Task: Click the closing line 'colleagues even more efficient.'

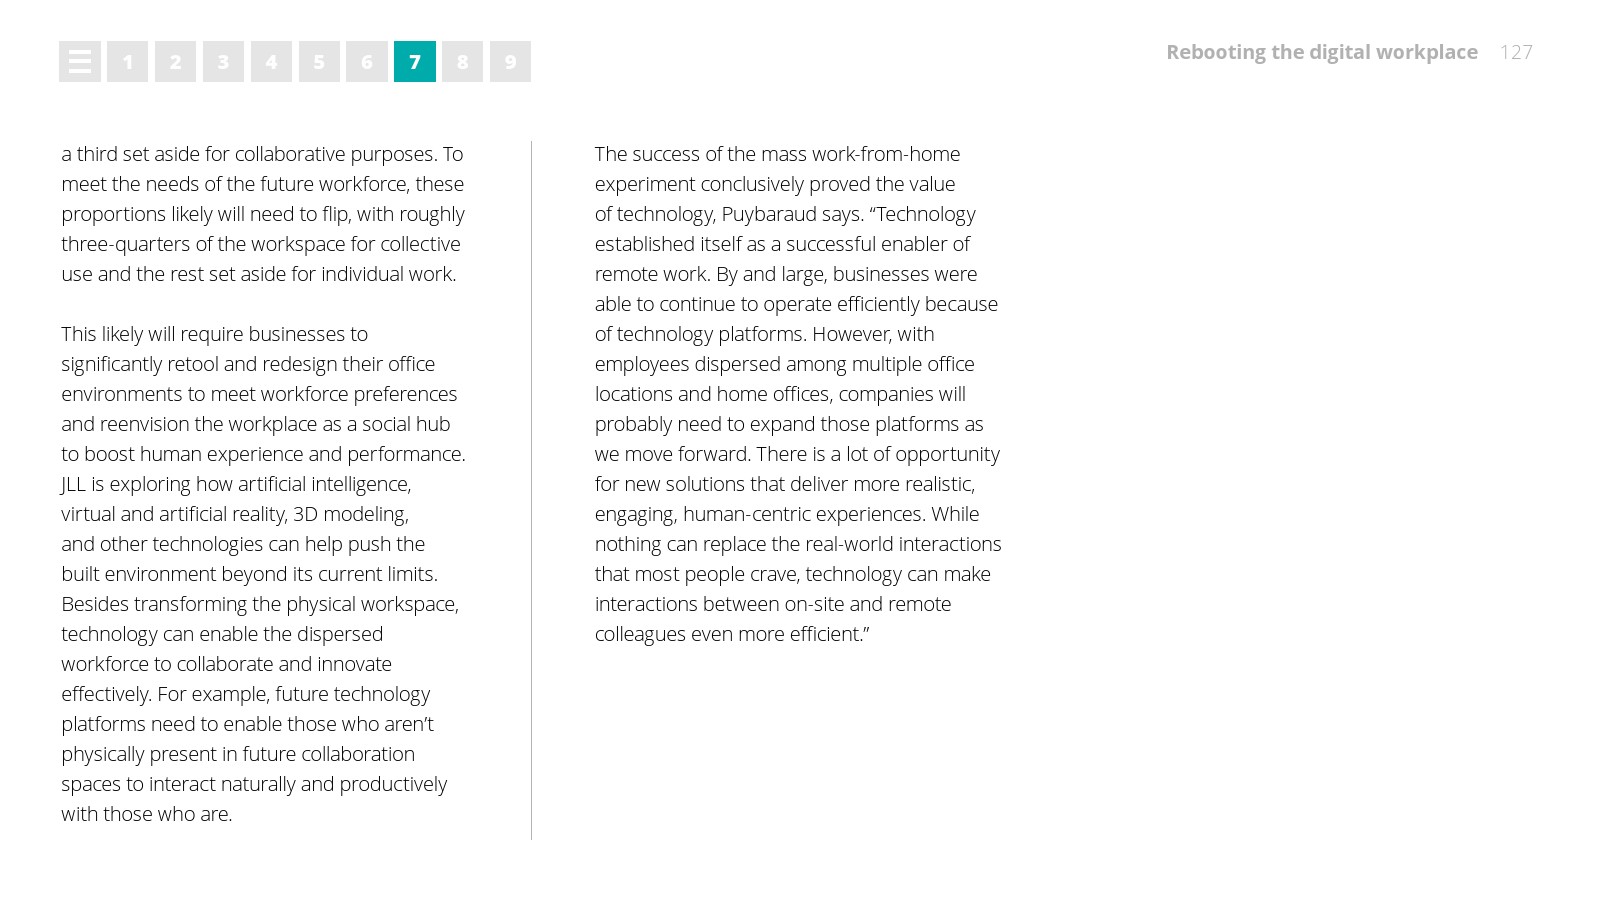Action: (x=731, y=634)
